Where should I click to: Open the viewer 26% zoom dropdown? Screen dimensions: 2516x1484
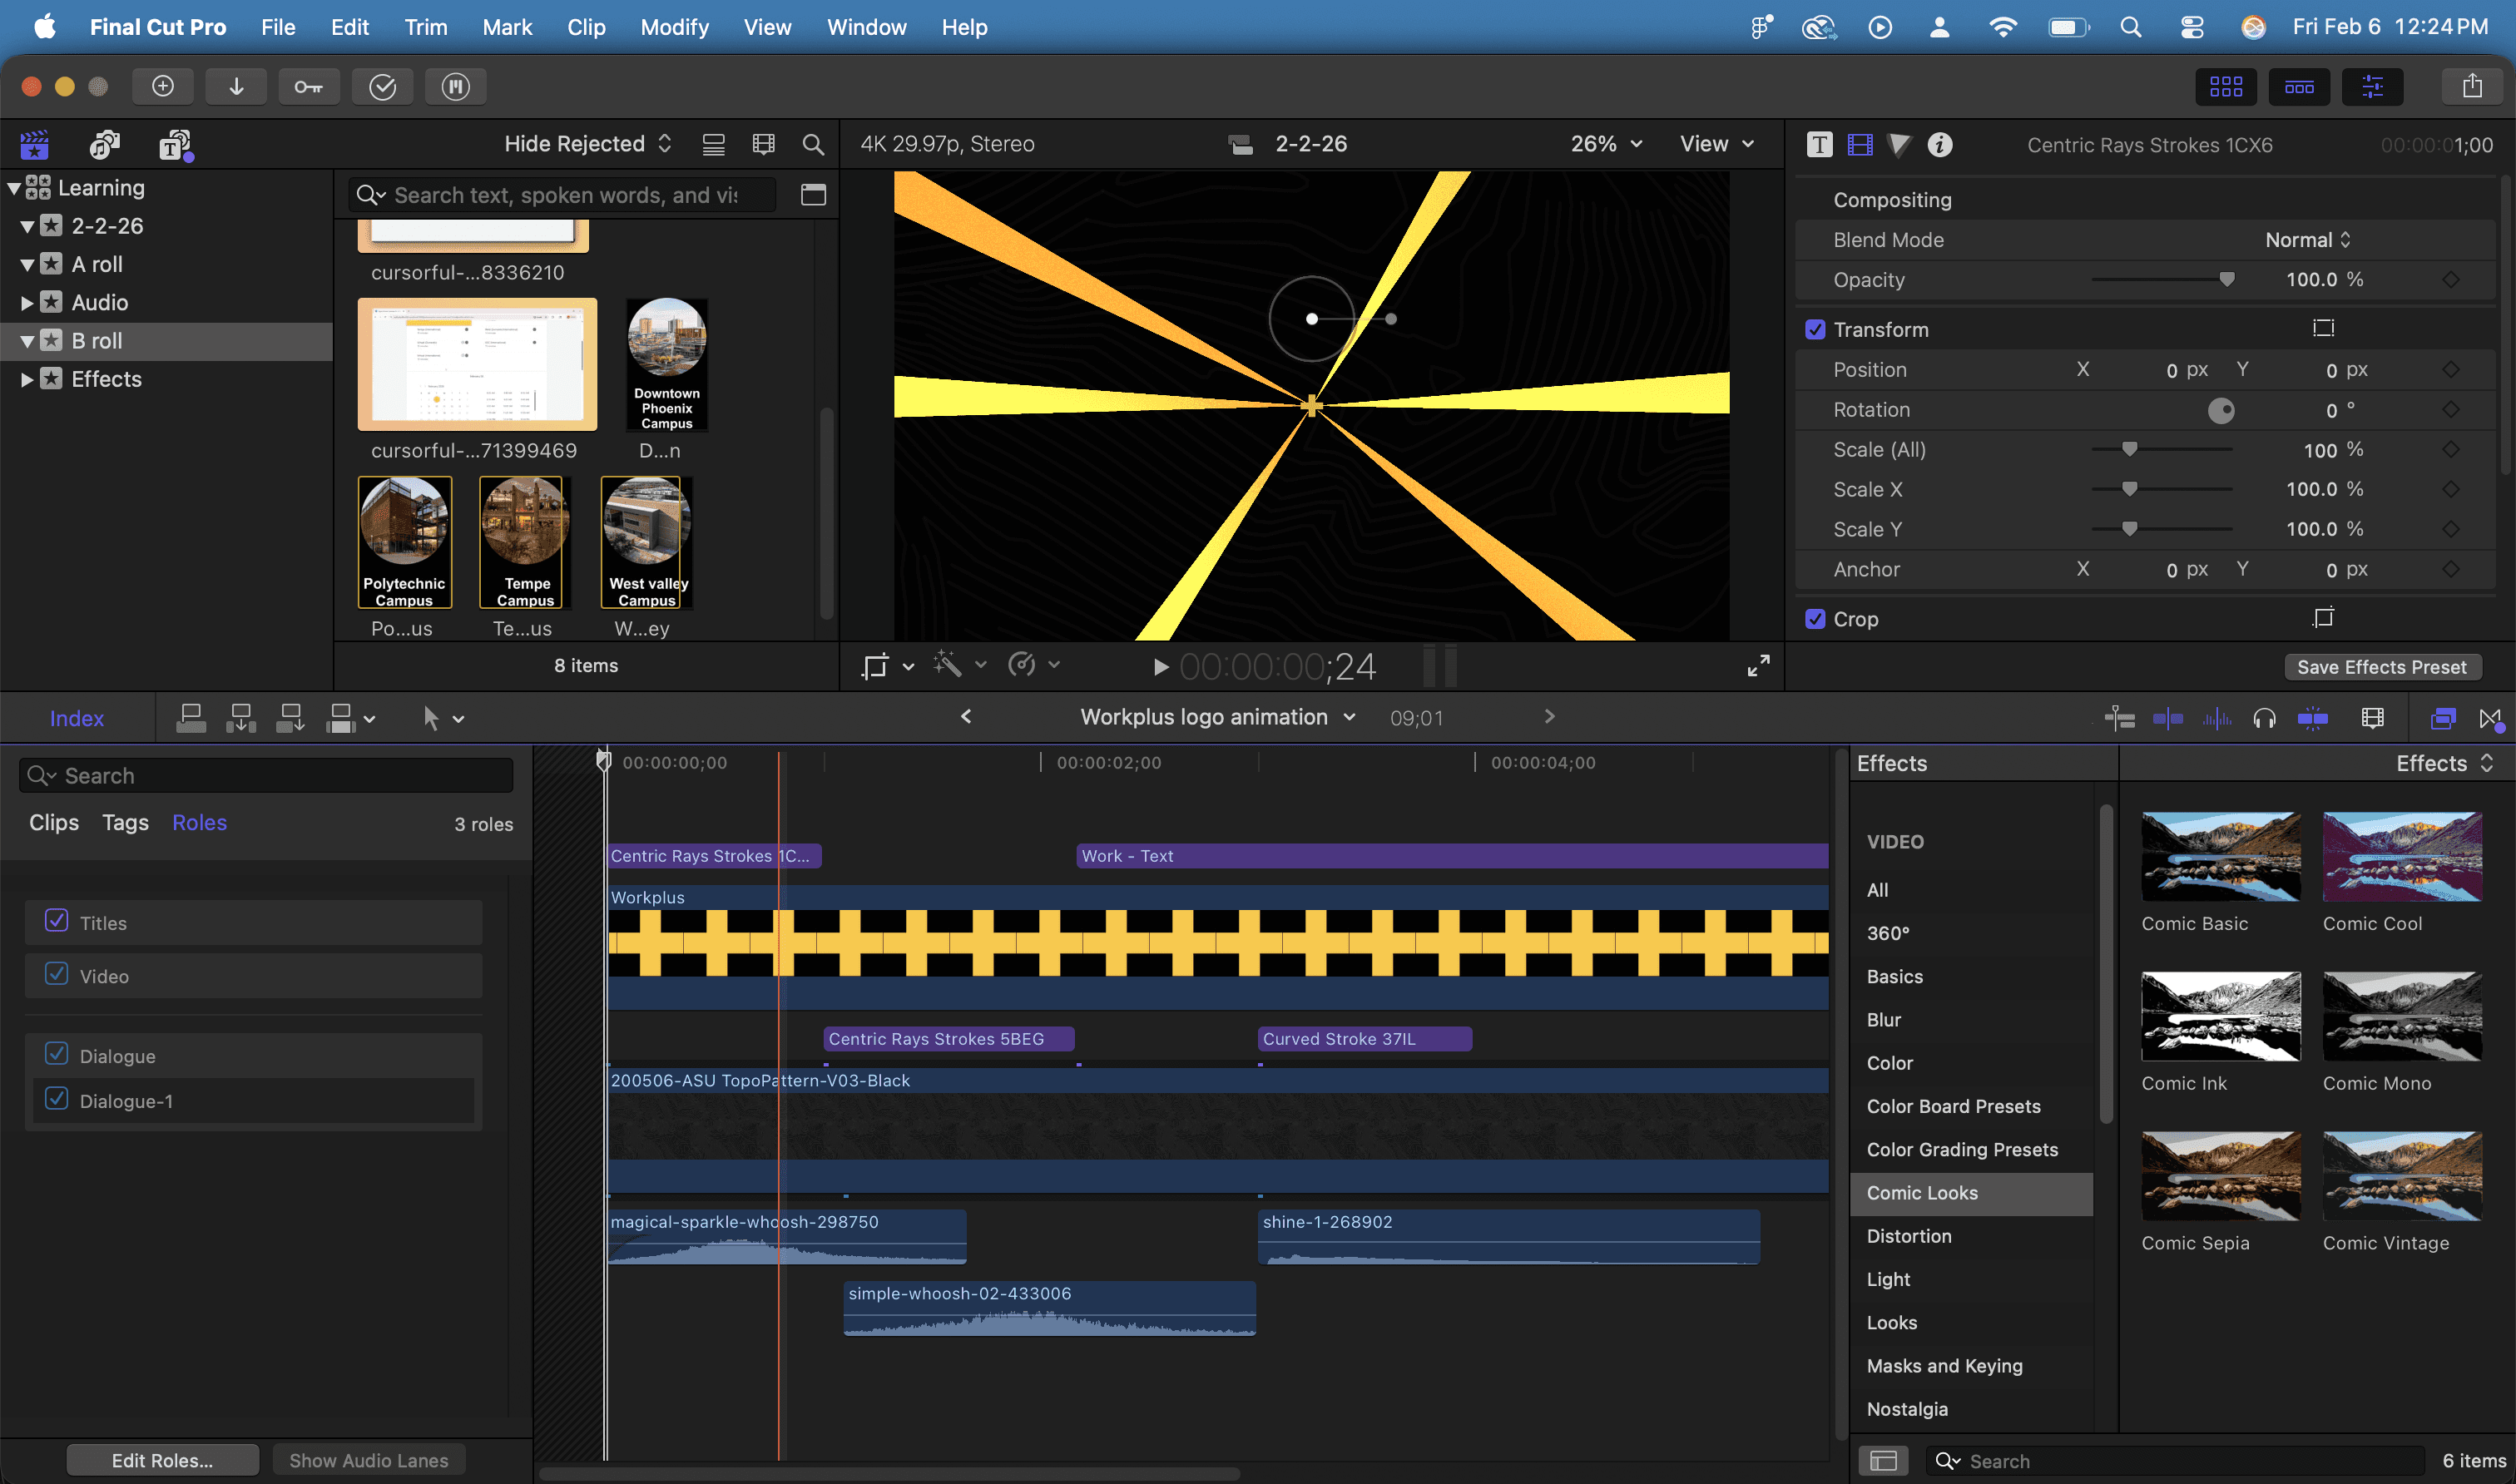[x=1606, y=144]
